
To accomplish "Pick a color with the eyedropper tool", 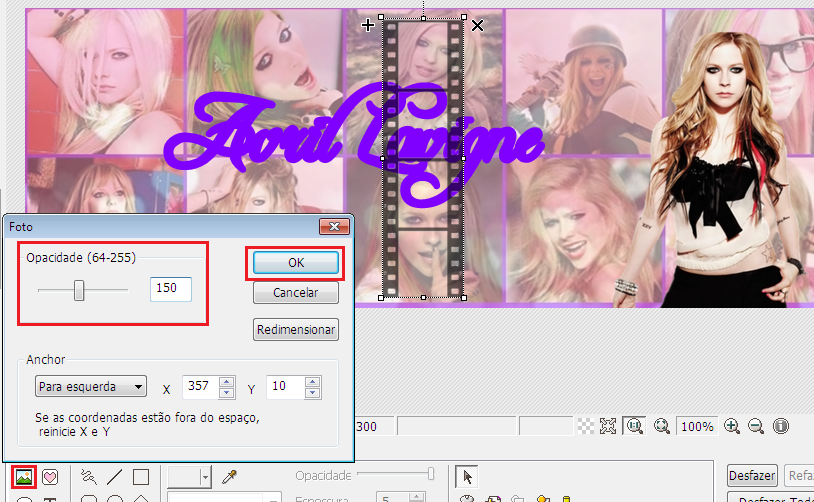I will tap(229, 477).
